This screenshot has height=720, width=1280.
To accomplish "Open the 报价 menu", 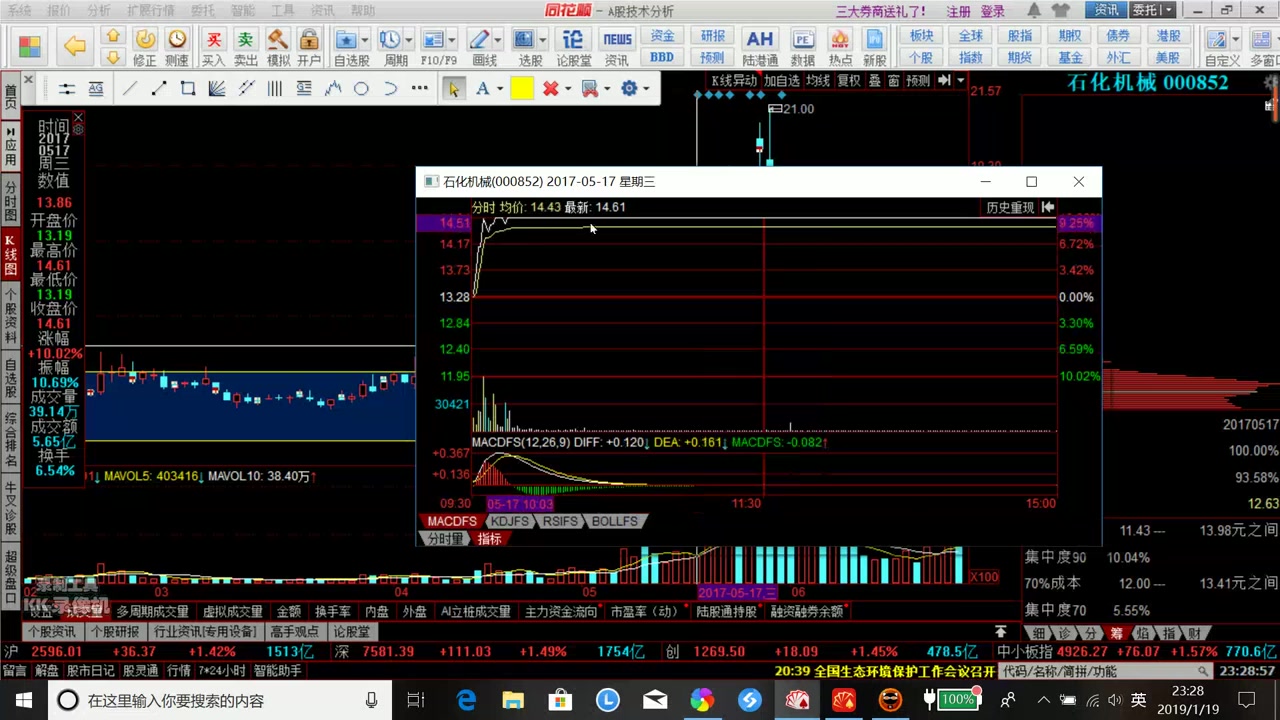I will 59,11.
